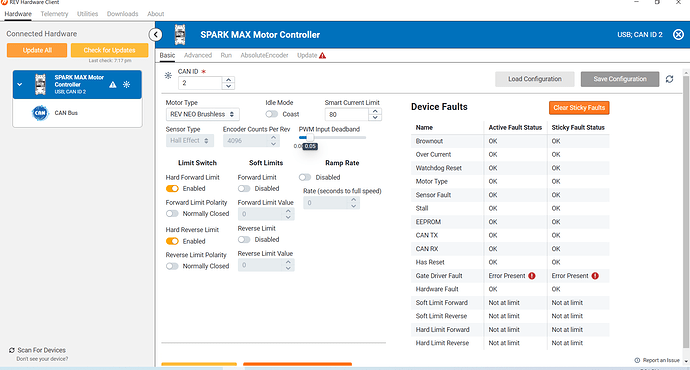690x370 pixels.
Task: Click the SPARK MAX device image in header
Action: [x=180, y=35]
